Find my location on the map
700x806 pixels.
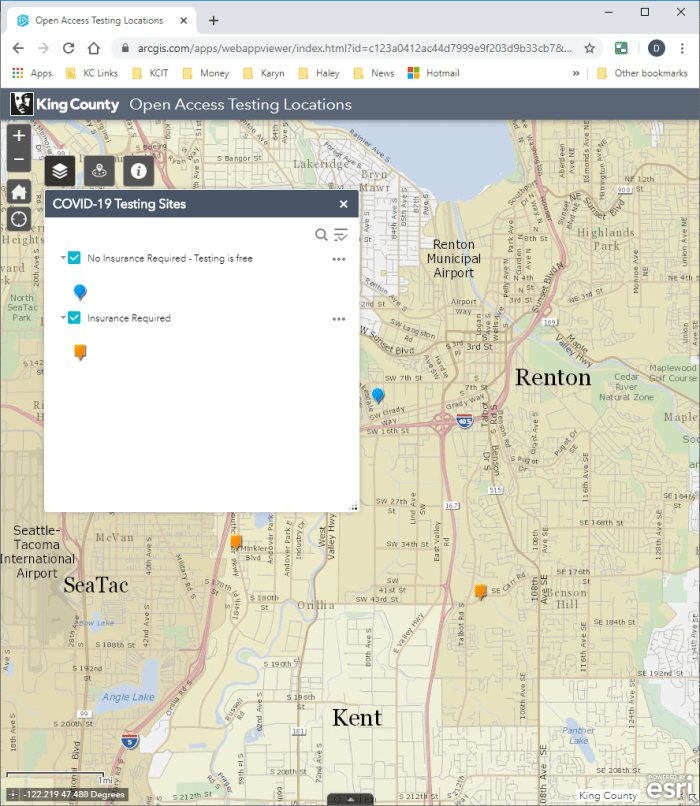[x=19, y=219]
